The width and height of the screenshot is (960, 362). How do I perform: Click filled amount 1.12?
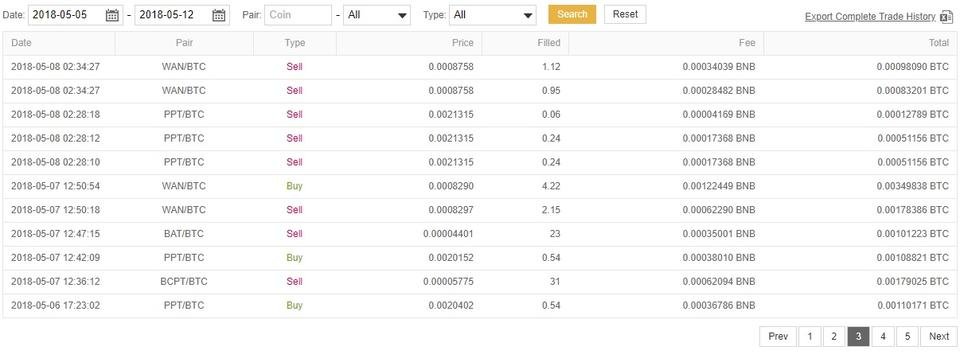[551, 67]
